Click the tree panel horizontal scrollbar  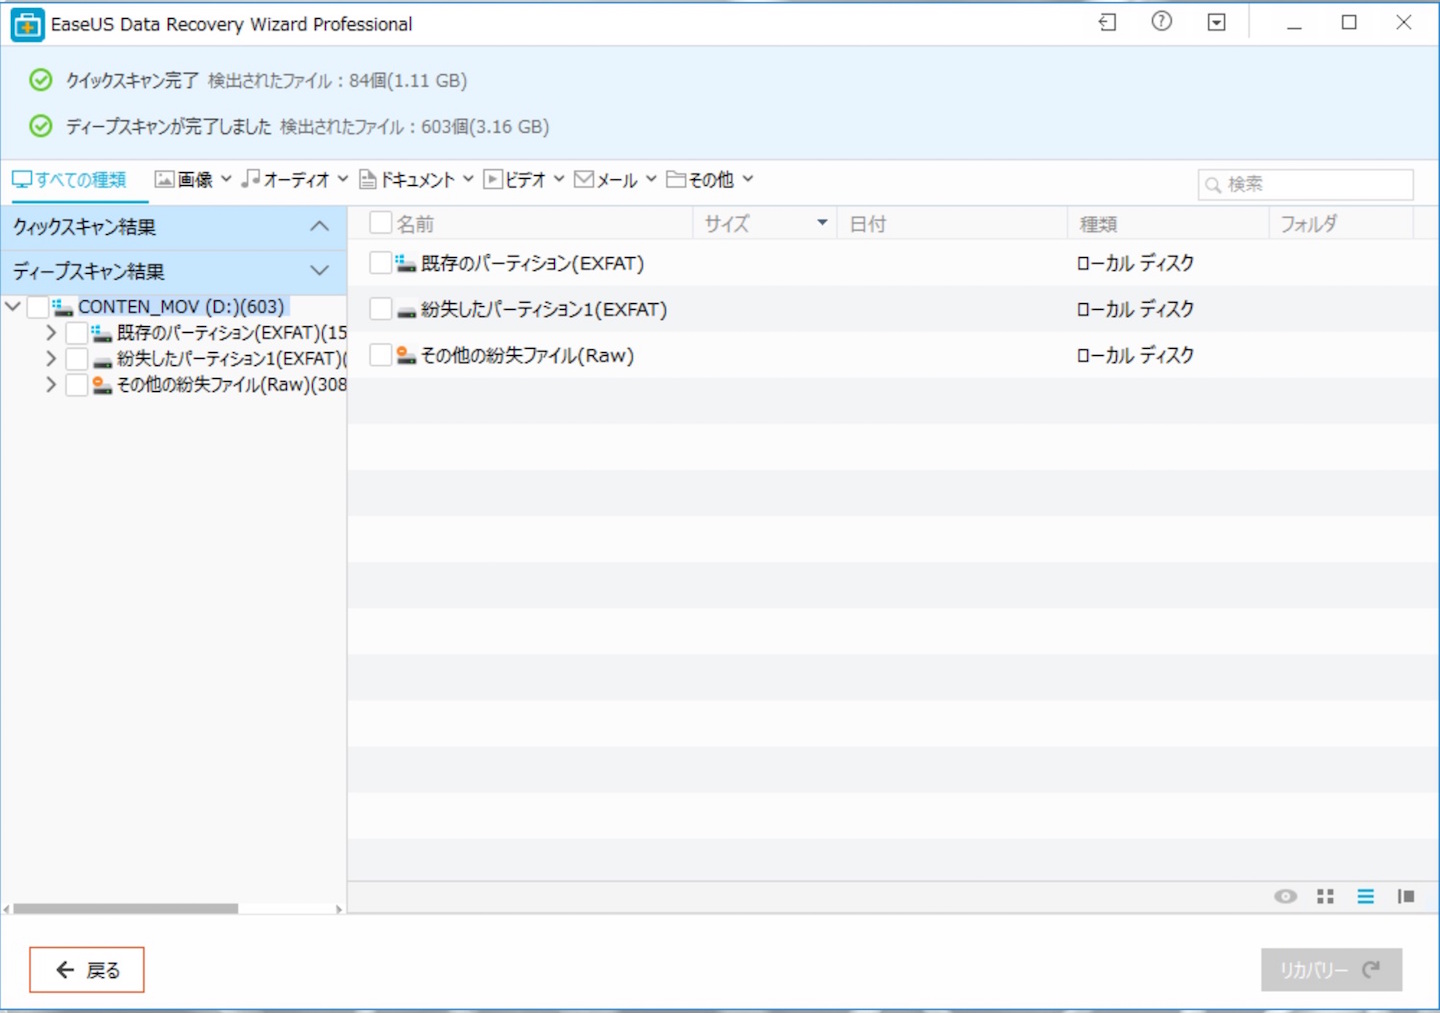pos(125,908)
